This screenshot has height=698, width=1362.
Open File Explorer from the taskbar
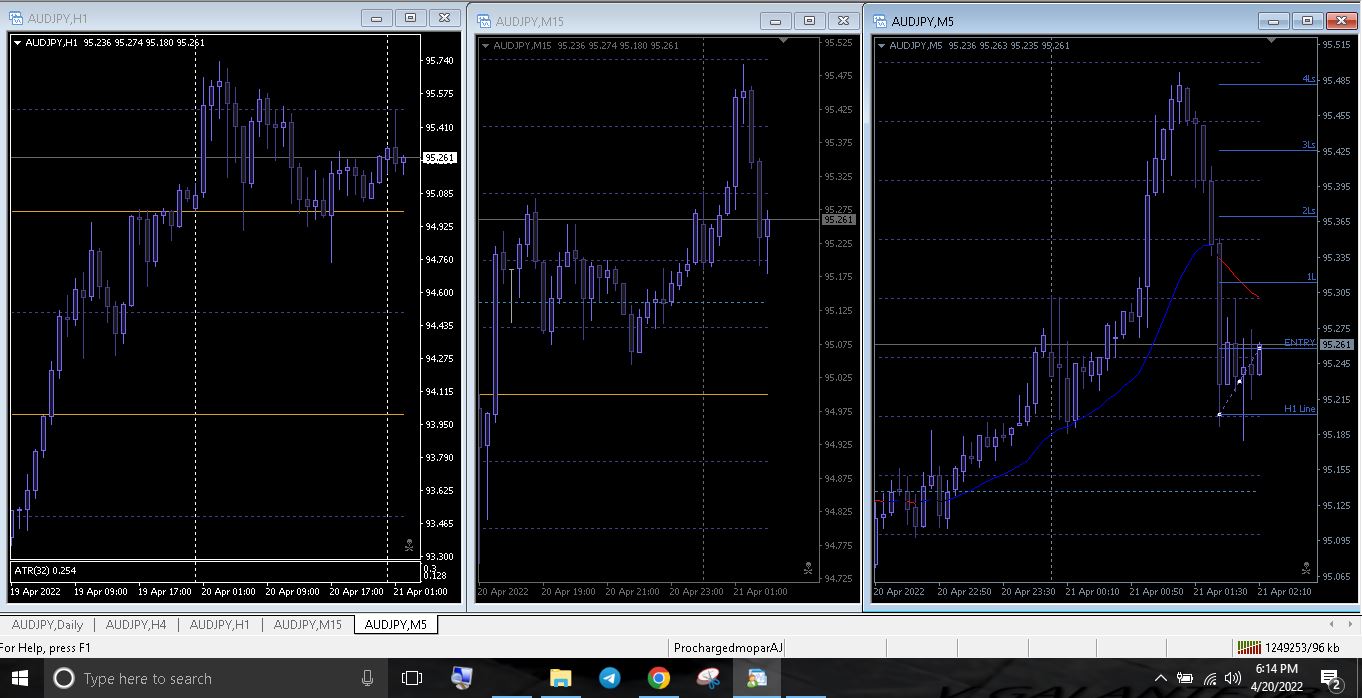[560, 678]
